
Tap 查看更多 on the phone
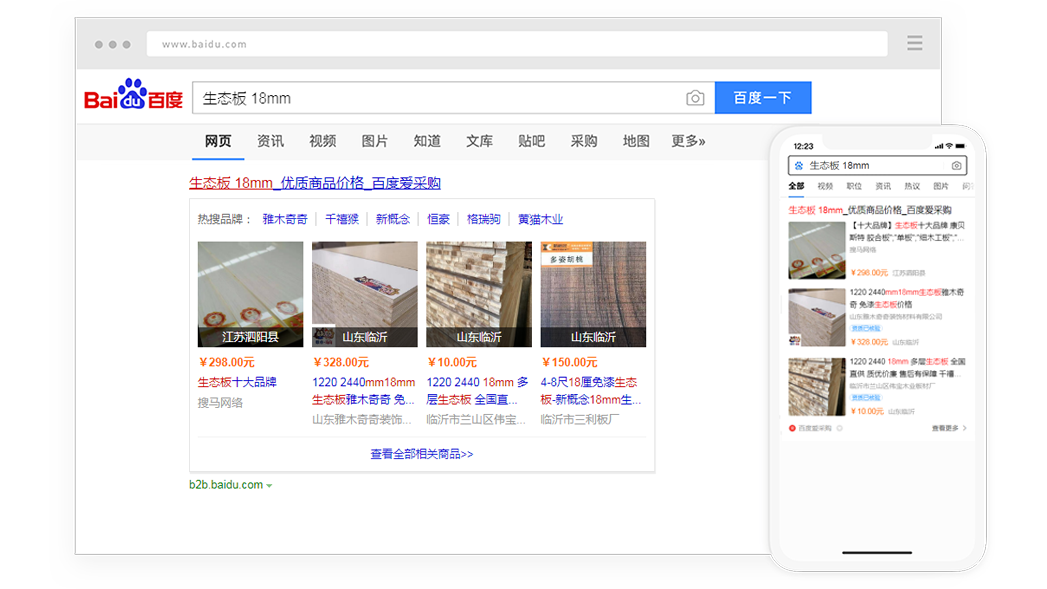946,428
